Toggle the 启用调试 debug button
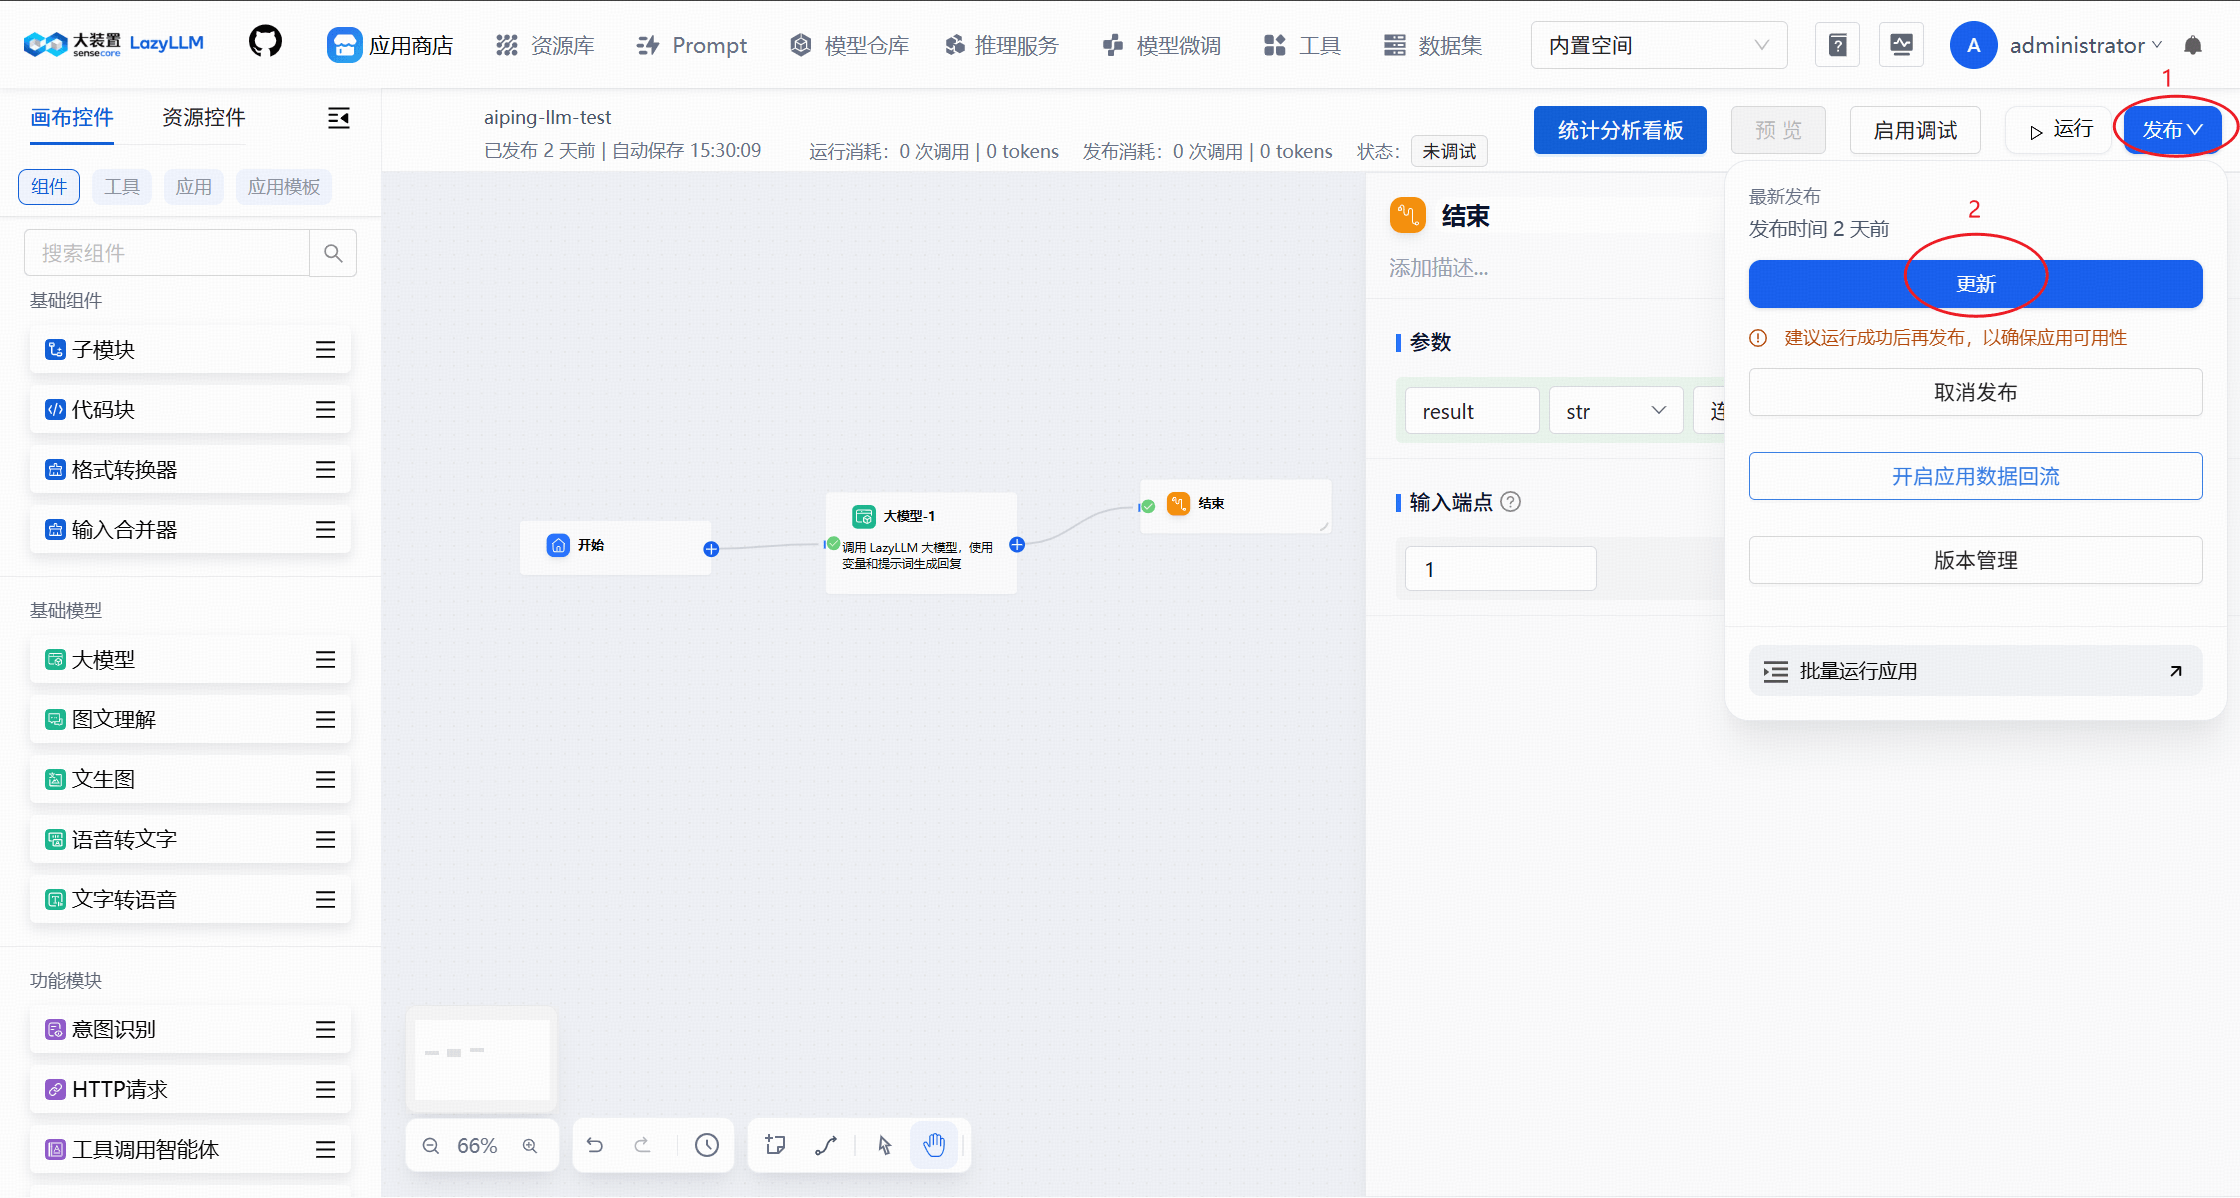The width and height of the screenshot is (2240, 1198). click(1914, 130)
